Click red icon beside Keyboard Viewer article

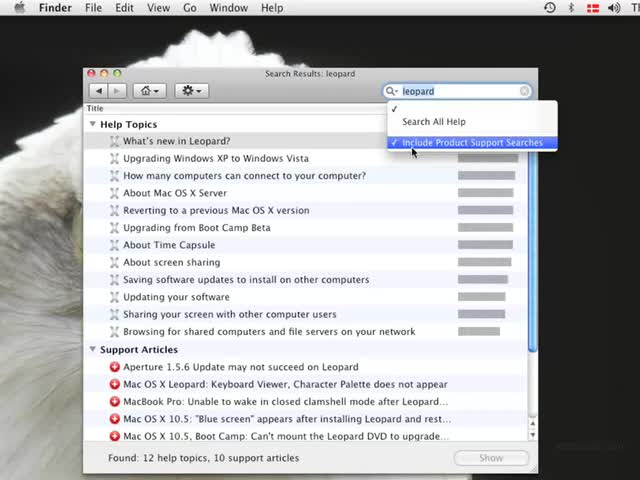click(115, 384)
